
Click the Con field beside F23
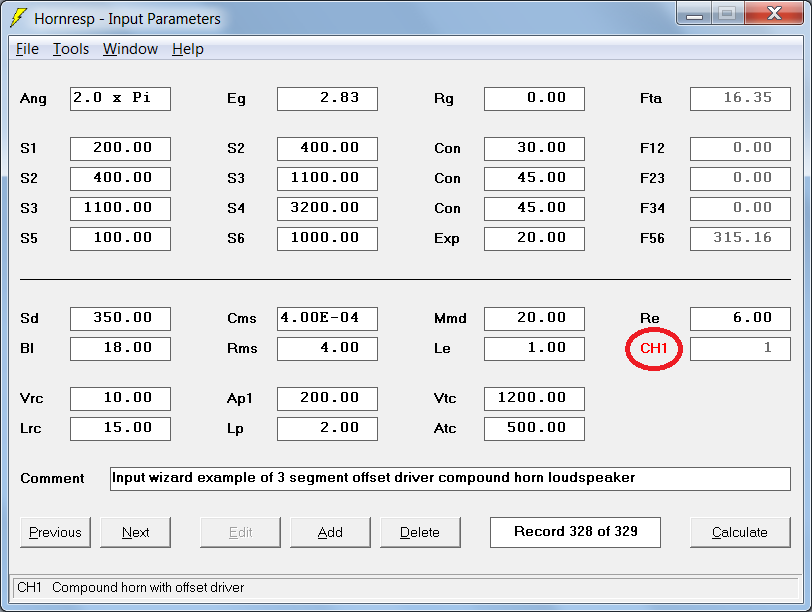coord(534,179)
